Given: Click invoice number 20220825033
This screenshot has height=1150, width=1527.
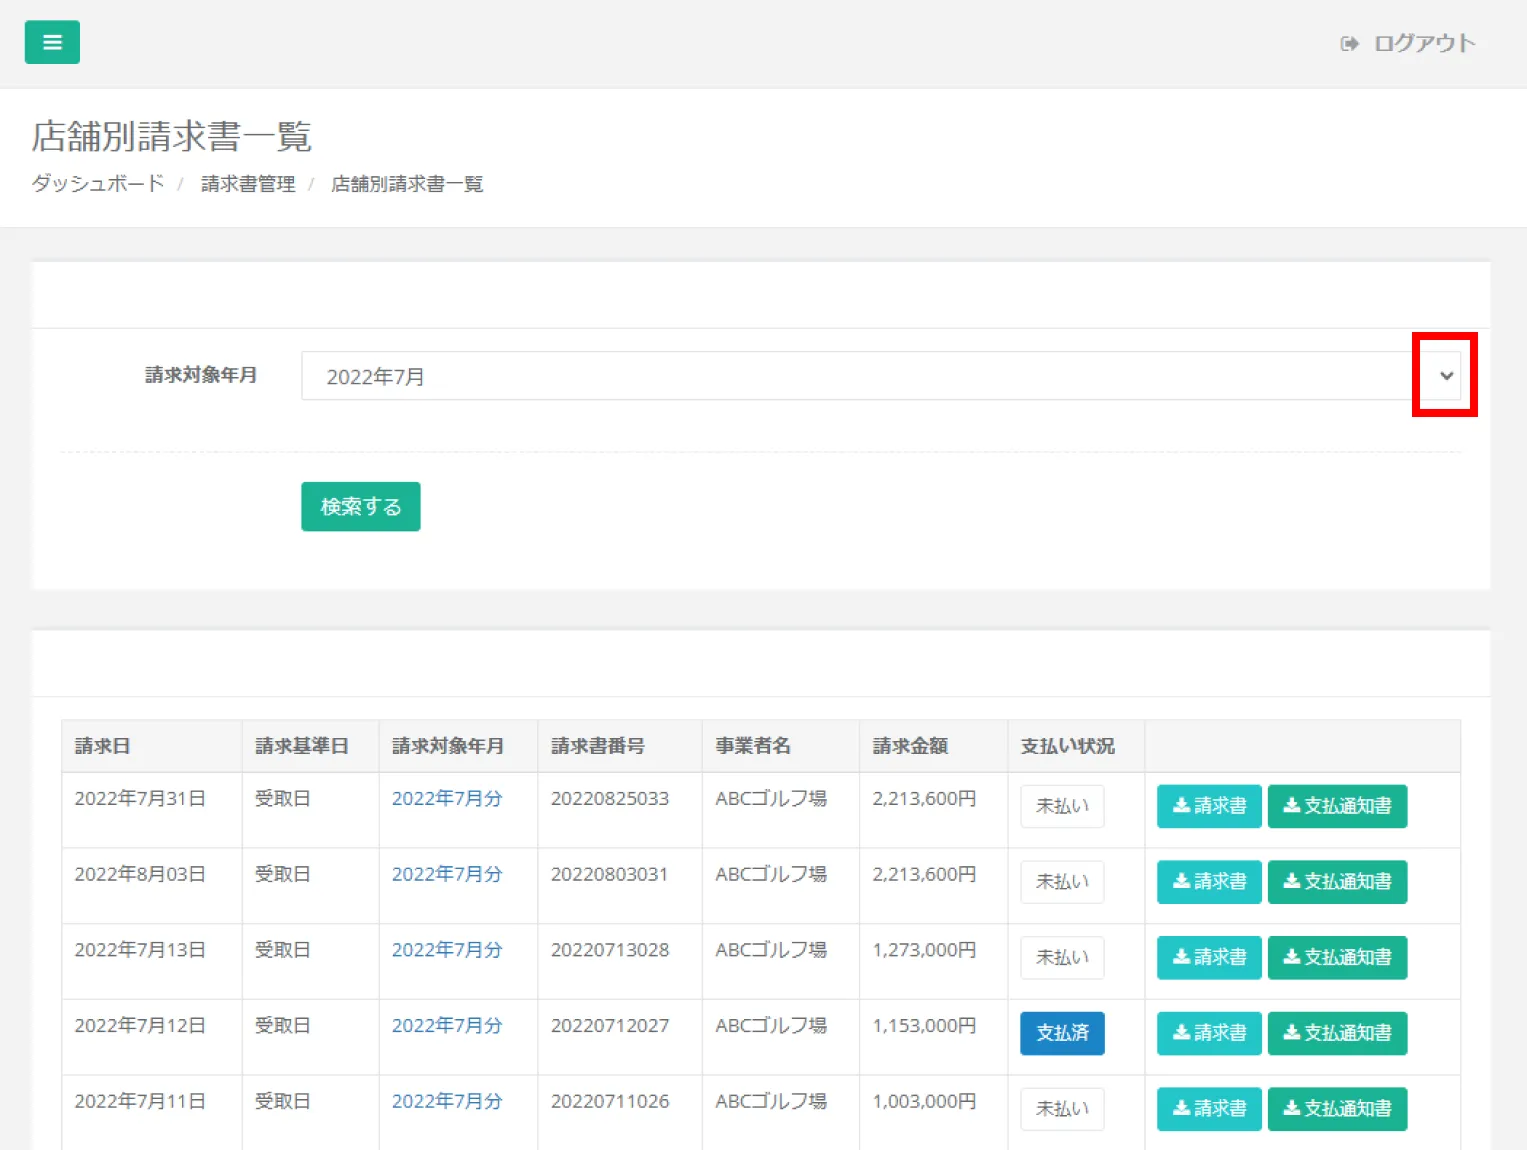Looking at the screenshot, I should point(610,798).
